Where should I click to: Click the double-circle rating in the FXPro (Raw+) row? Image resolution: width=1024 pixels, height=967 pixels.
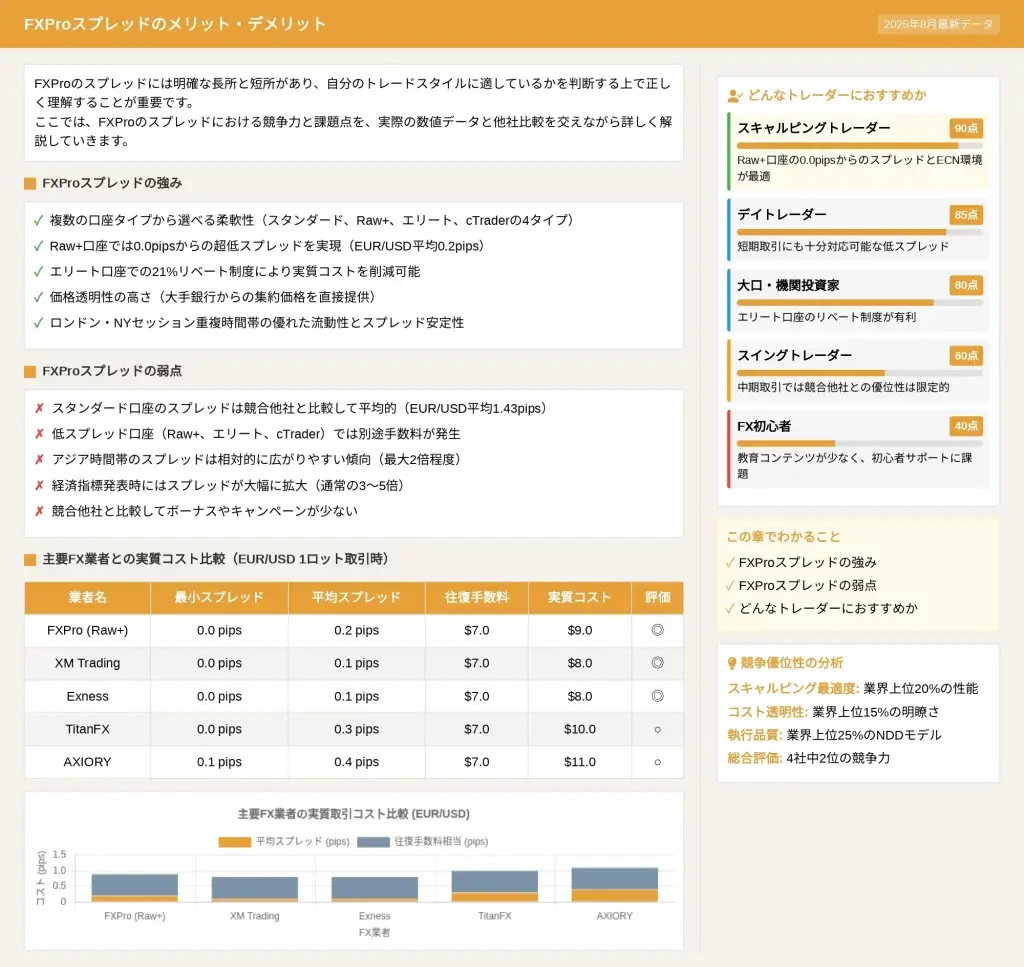[x=657, y=630]
